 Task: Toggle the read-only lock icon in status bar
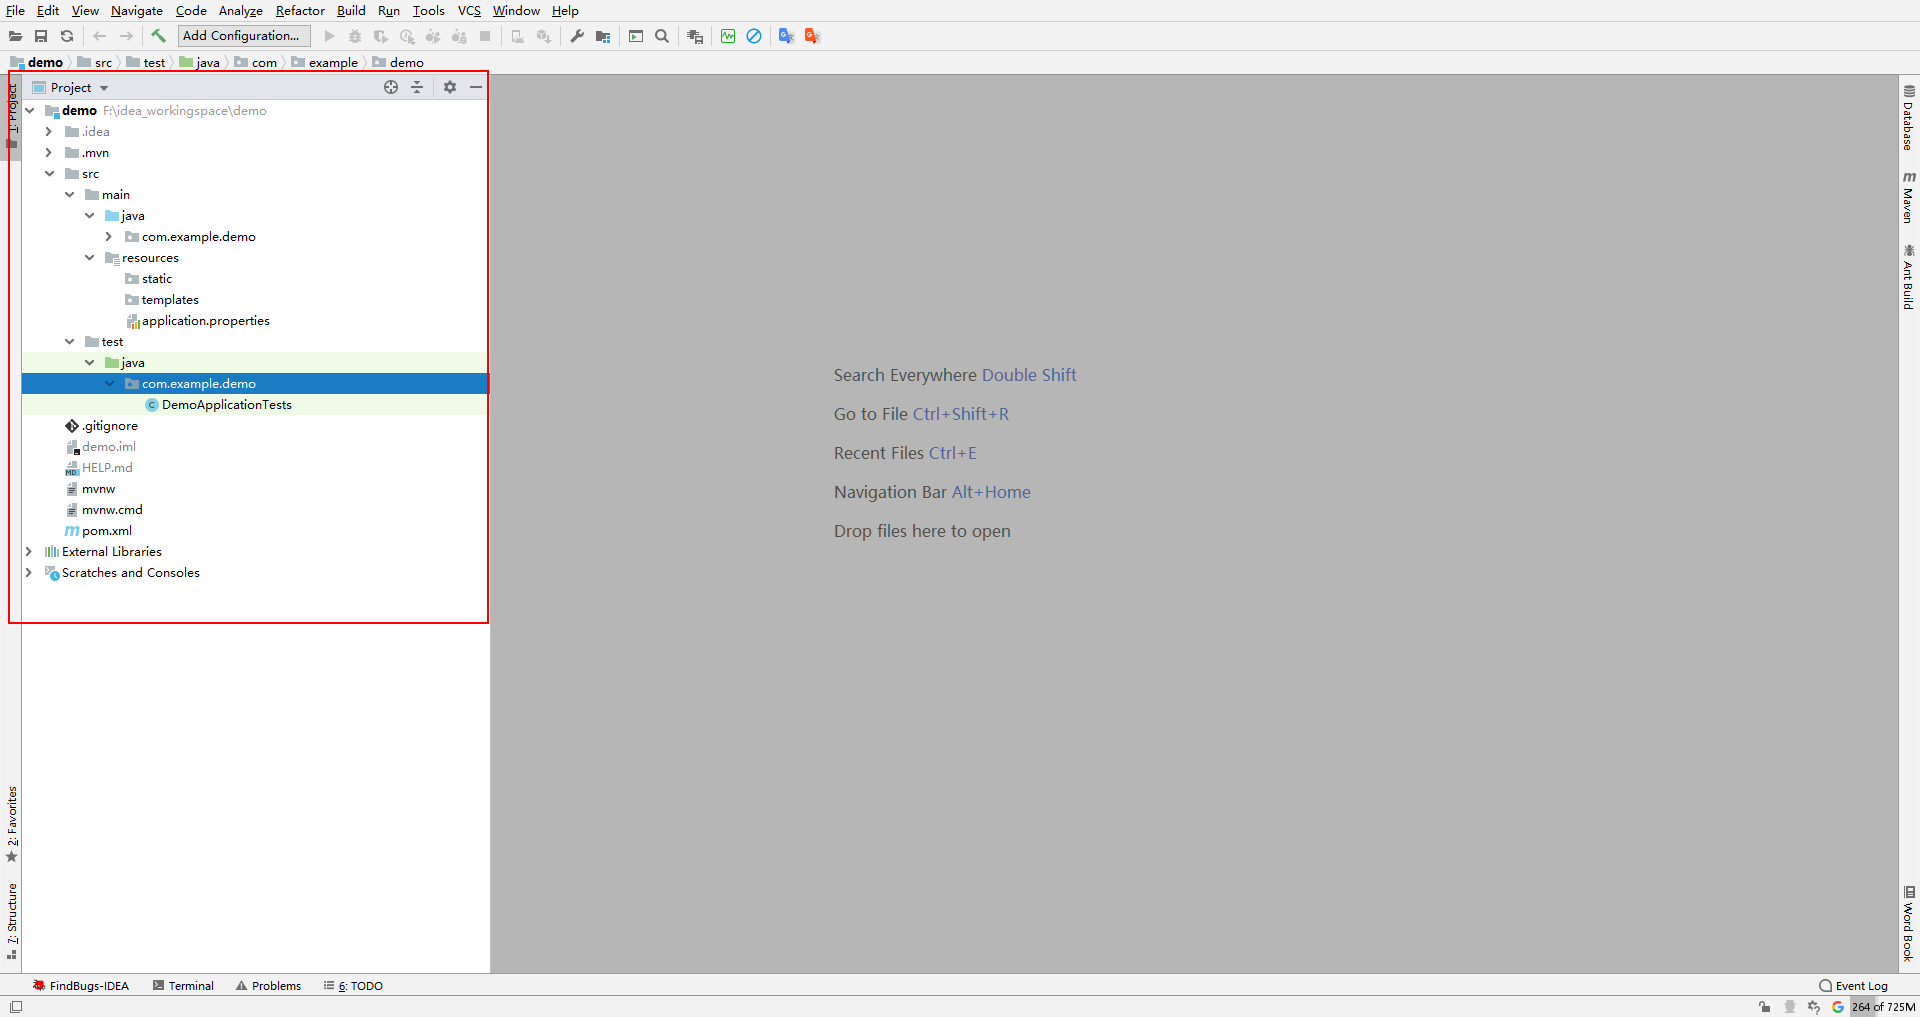[1765, 1007]
